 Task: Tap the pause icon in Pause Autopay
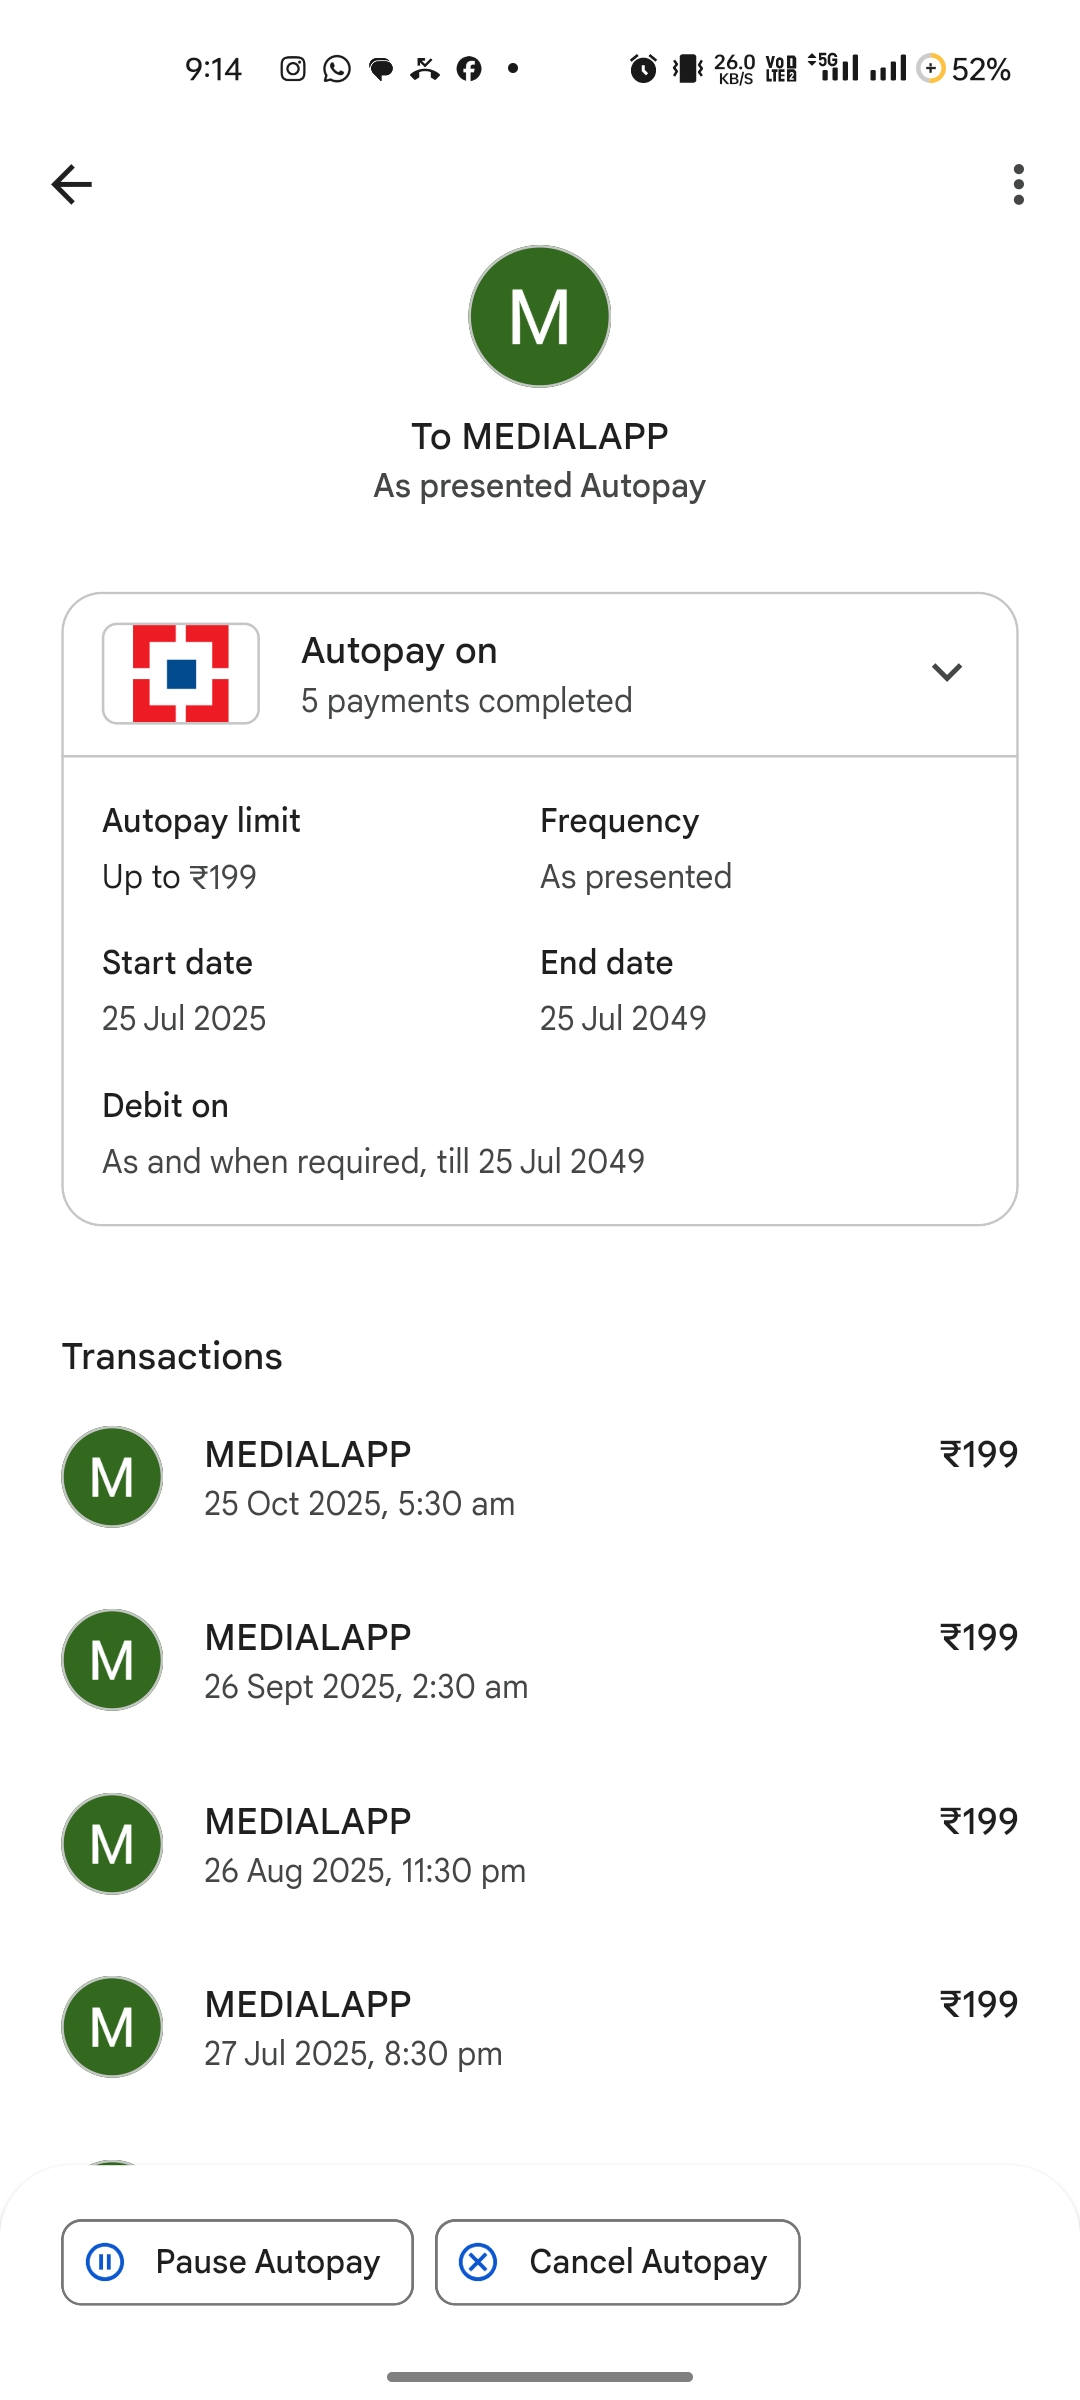point(106,2262)
